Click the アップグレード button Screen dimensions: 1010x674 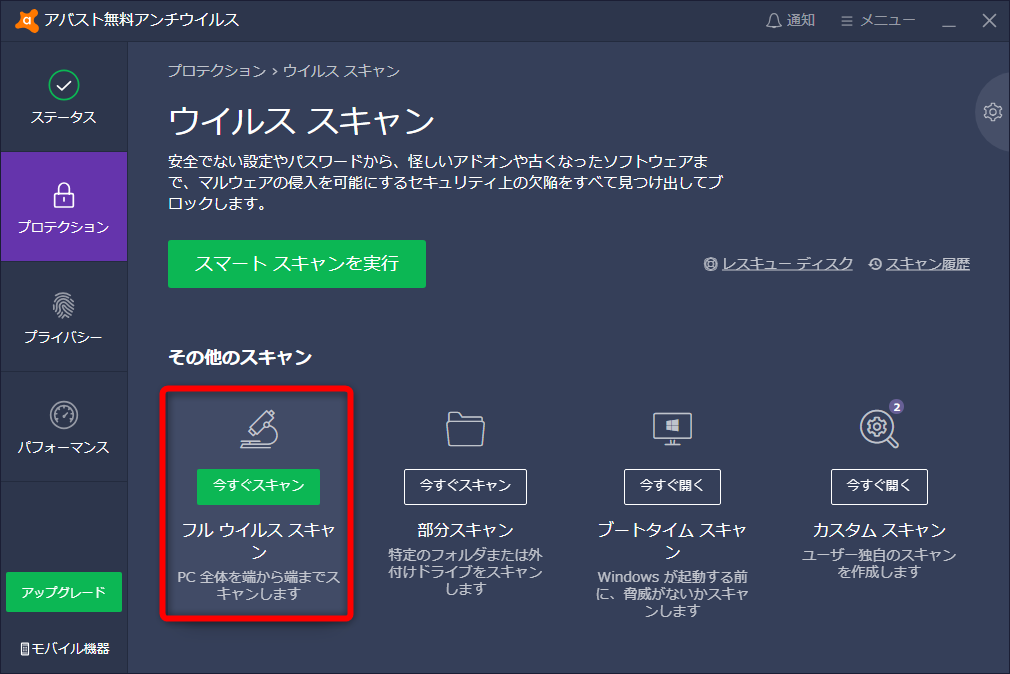(x=64, y=592)
